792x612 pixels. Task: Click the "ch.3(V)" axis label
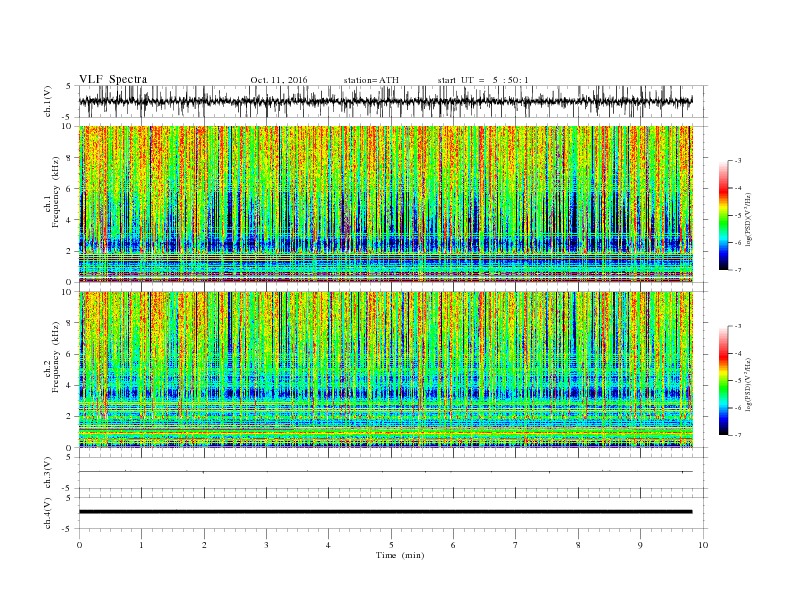(48, 473)
